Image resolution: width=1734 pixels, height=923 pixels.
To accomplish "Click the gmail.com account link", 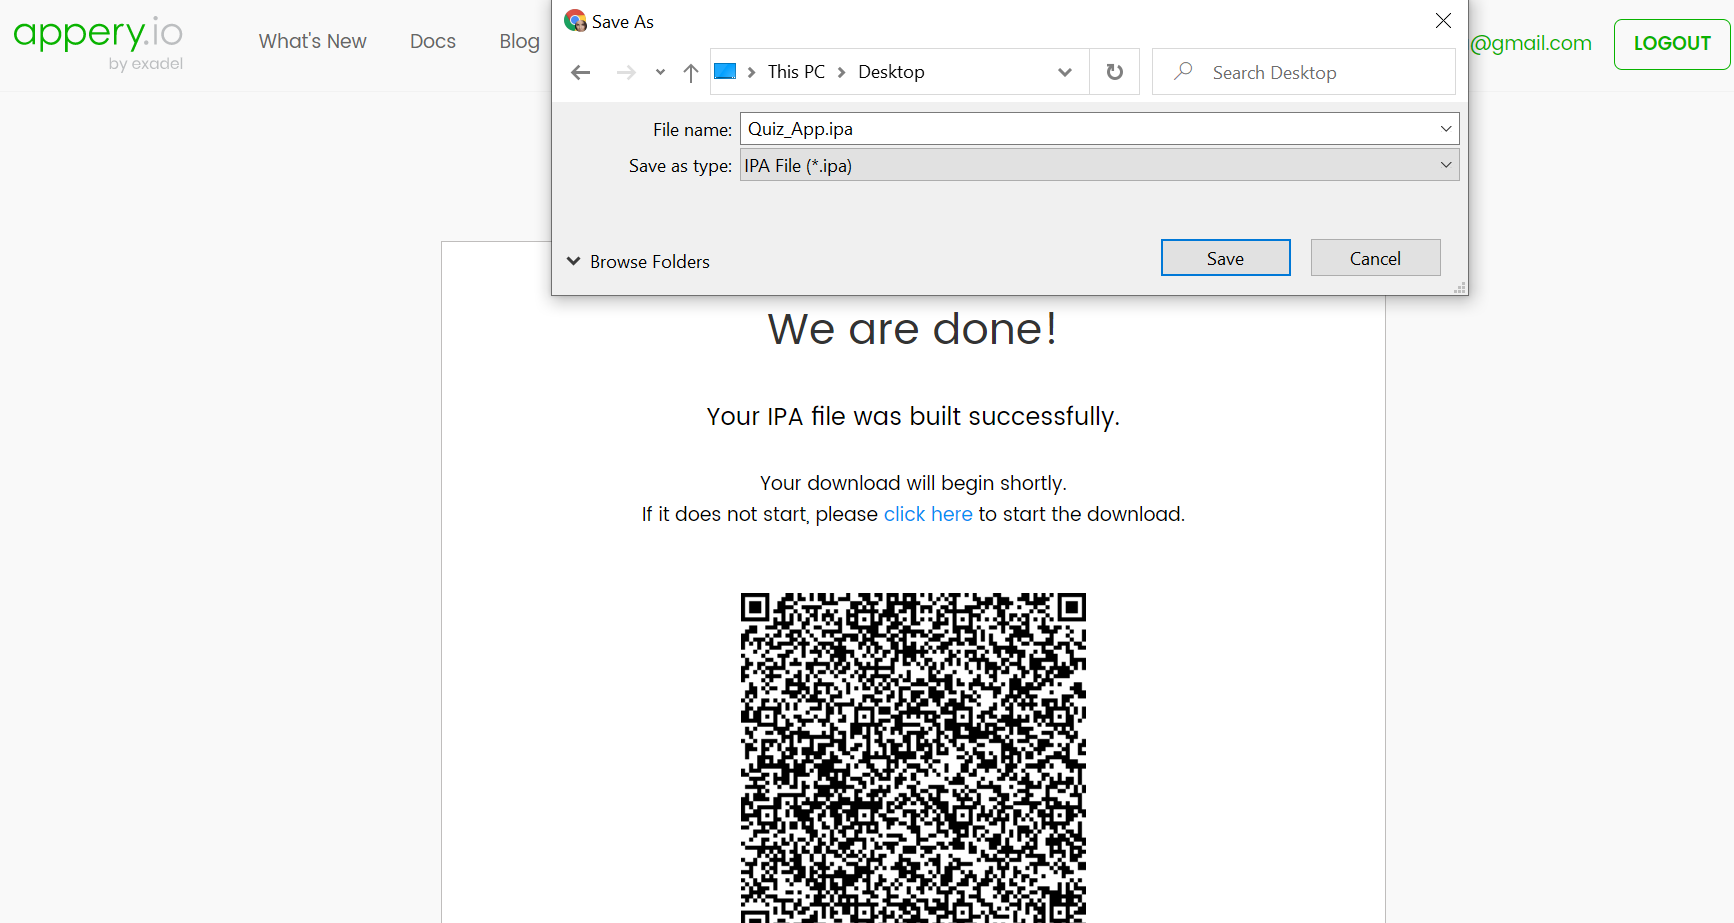I will point(1531,43).
